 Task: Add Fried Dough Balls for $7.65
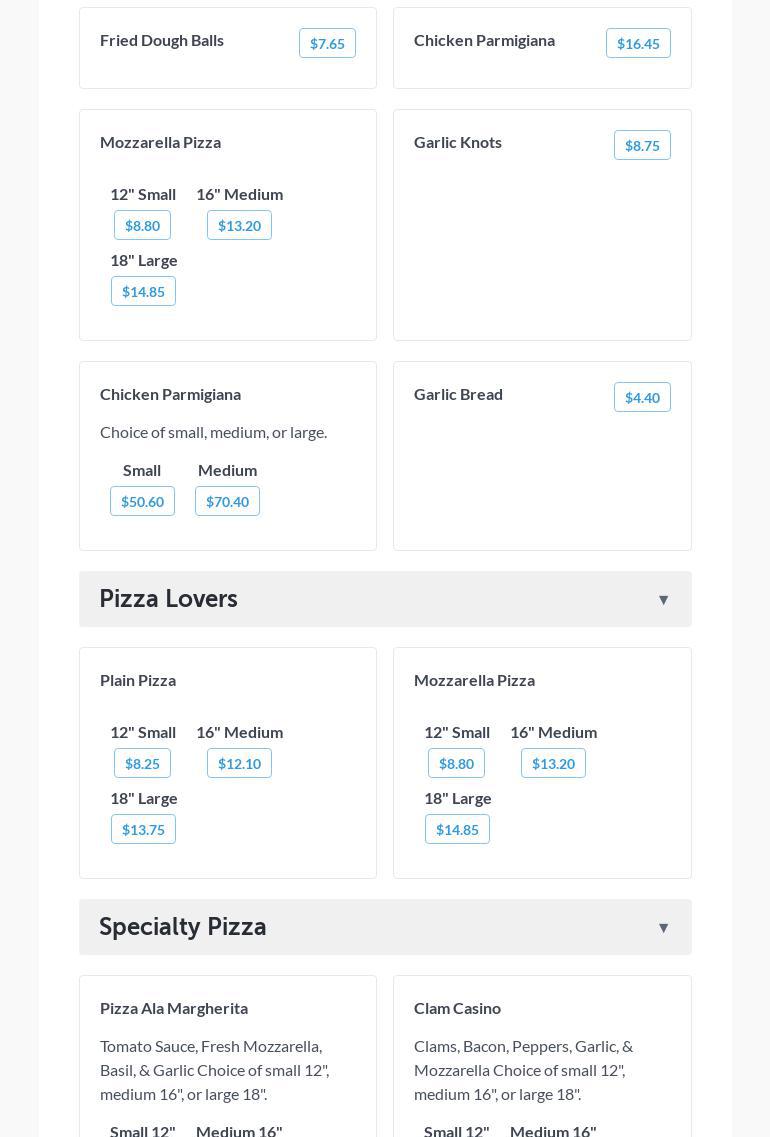coord(327,43)
